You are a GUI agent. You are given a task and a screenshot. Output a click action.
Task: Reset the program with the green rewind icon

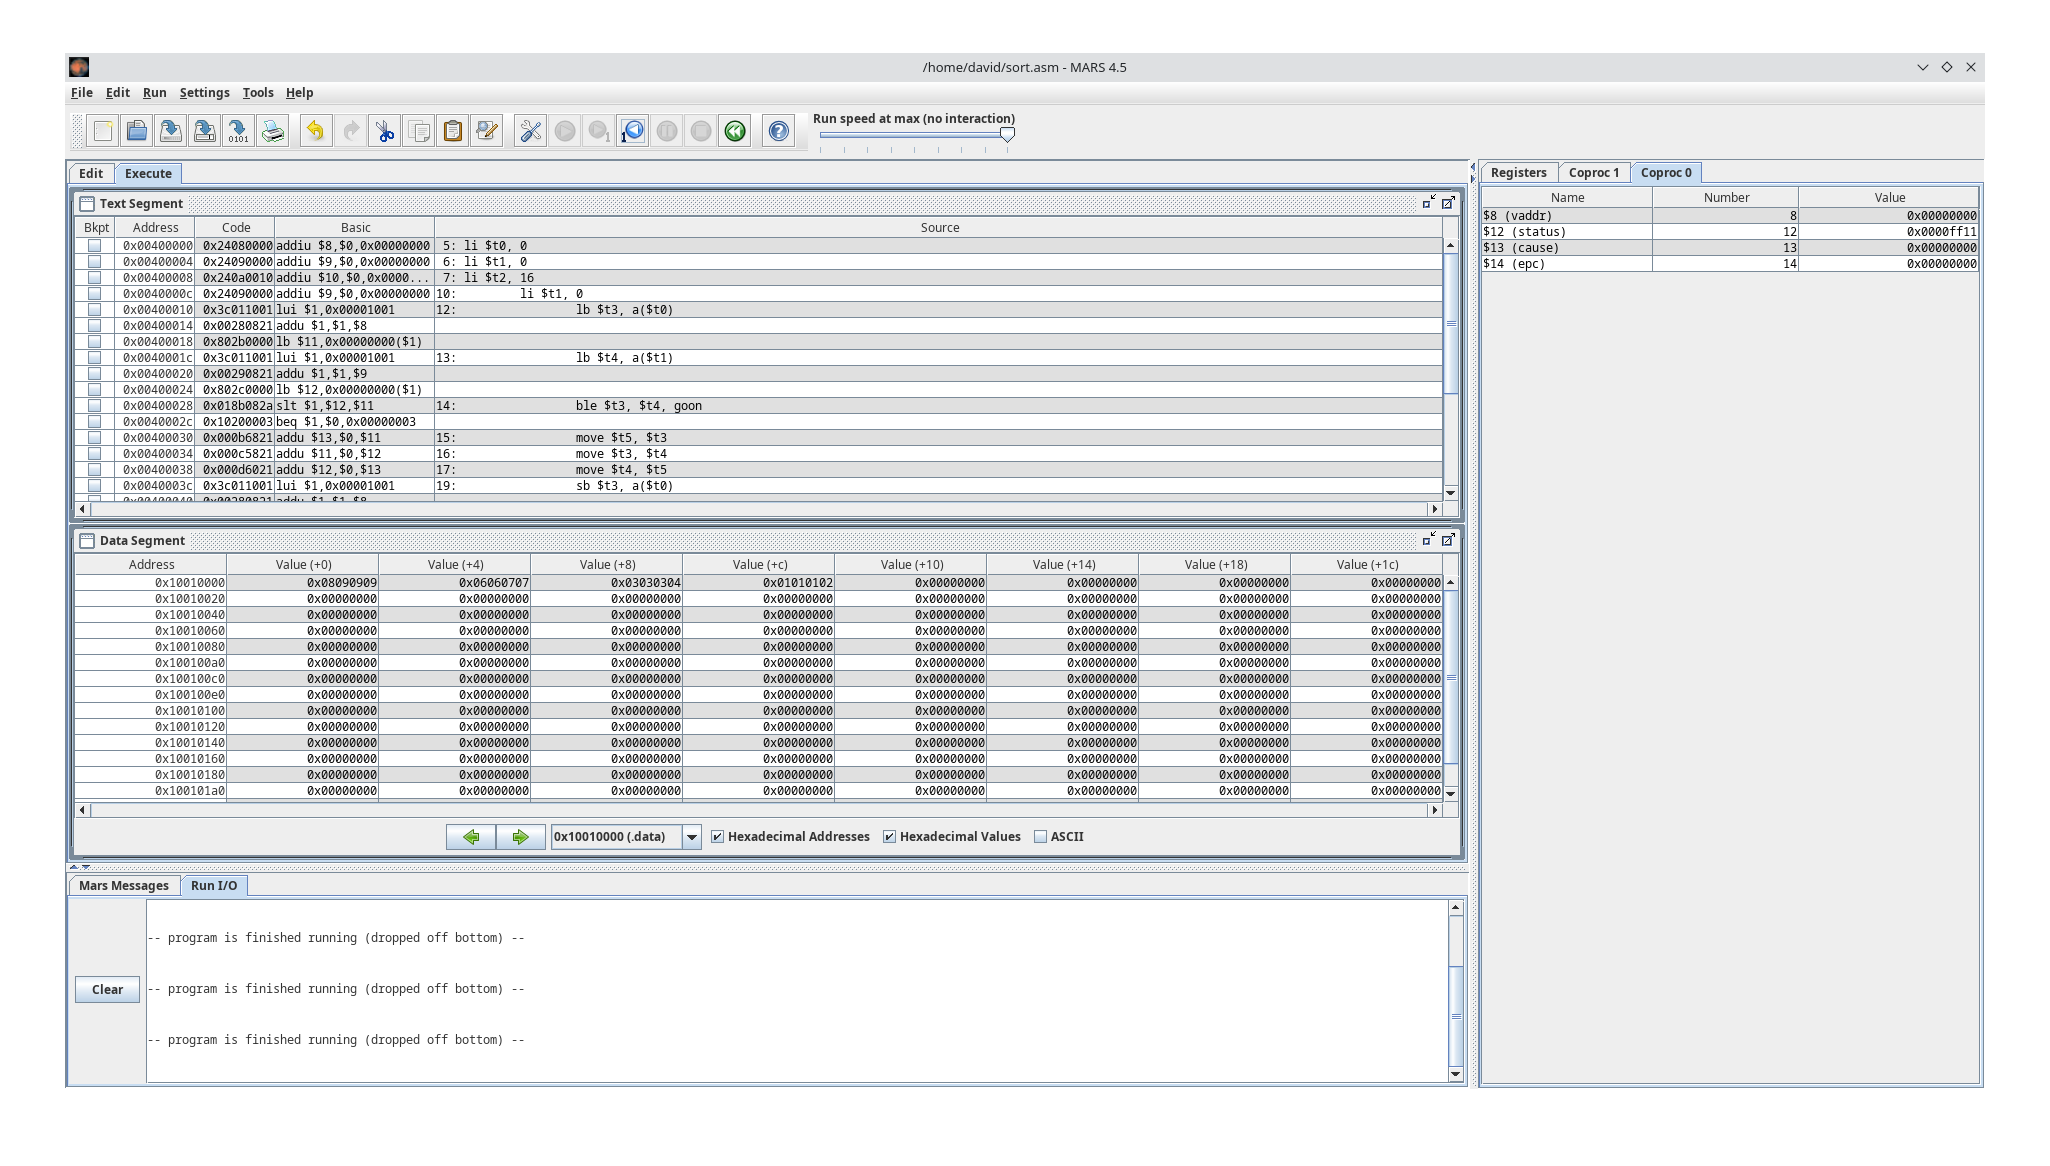(x=736, y=131)
